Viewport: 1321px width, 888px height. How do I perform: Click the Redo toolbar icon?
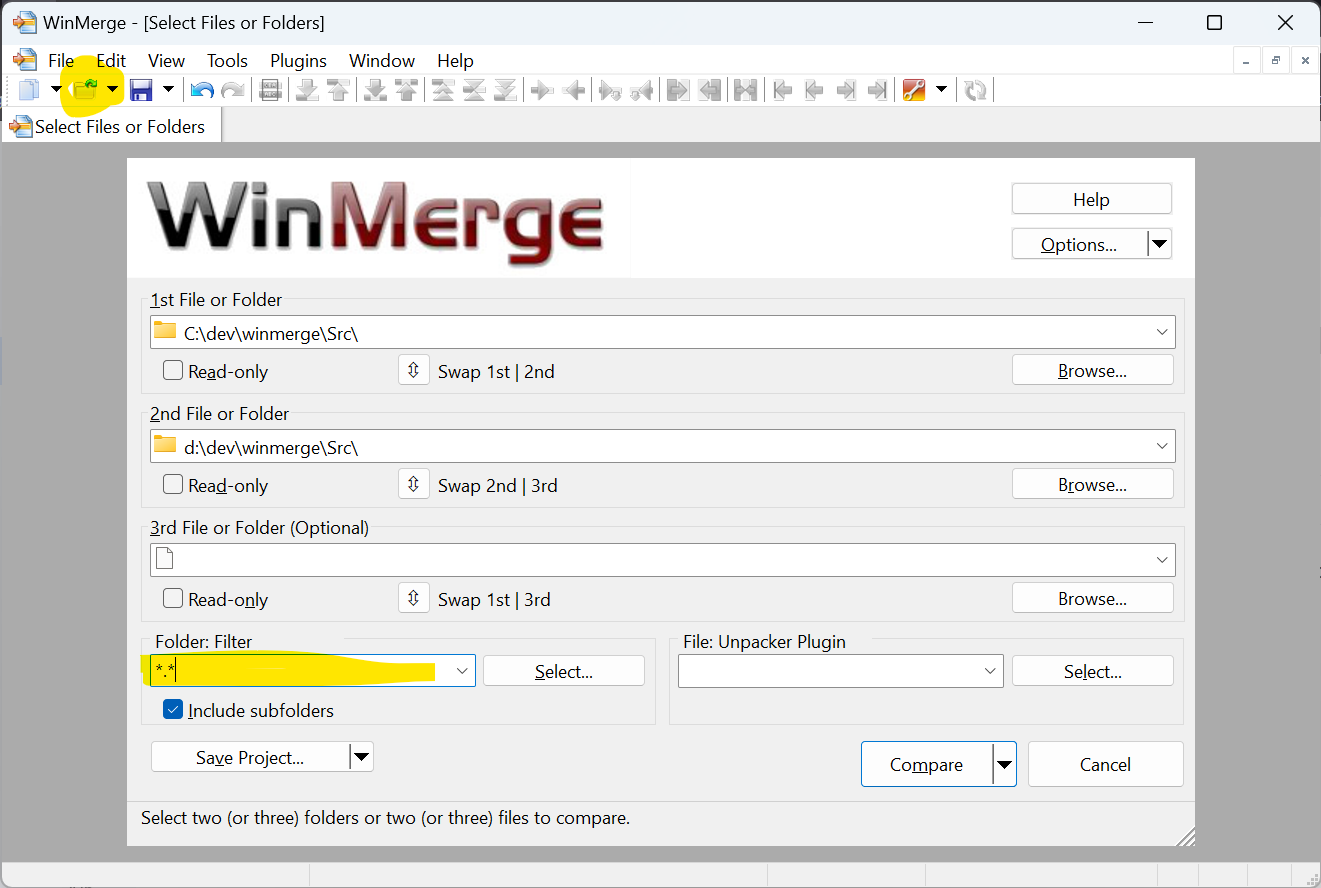[232, 89]
